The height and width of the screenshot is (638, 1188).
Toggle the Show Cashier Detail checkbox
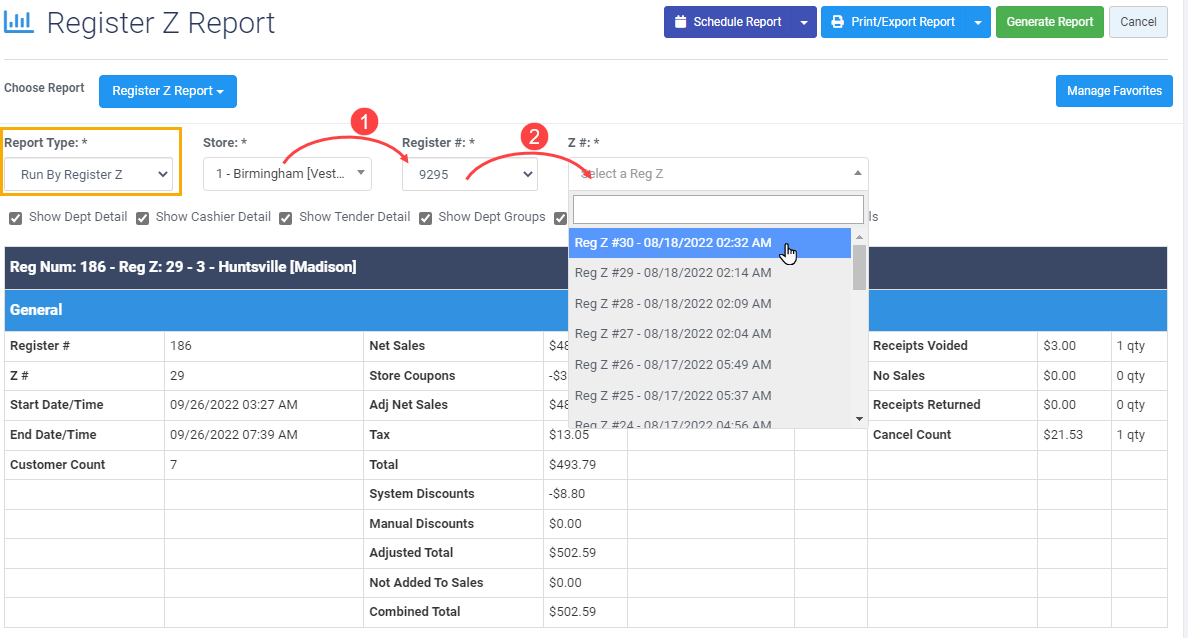tap(142, 218)
